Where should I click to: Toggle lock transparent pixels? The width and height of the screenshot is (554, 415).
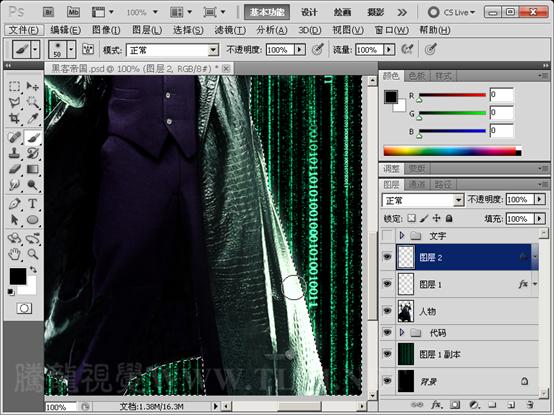pos(411,219)
